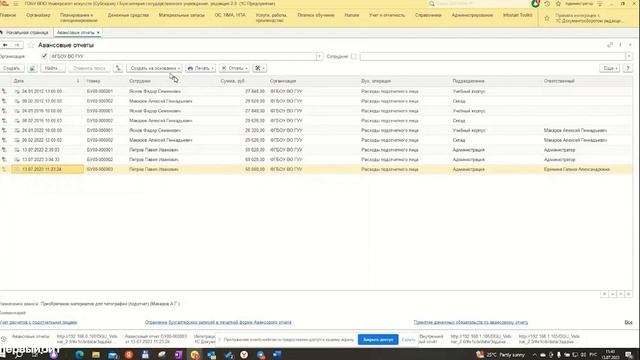
Task: Click into the Организация input field
Action: coord(183,56)
